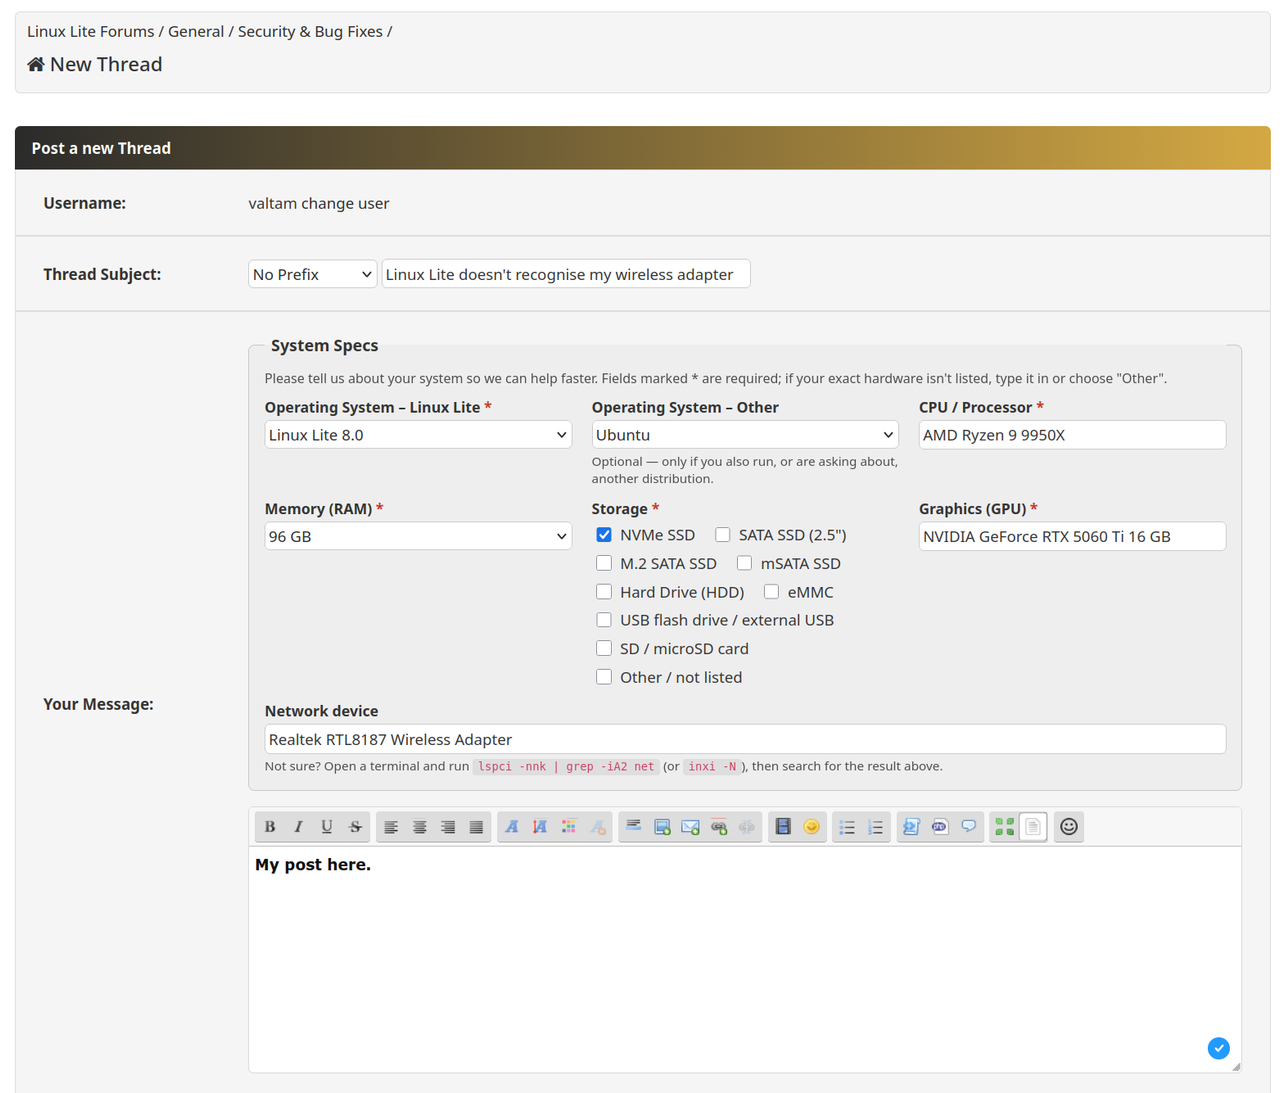Click the outlined smiley face icon
This screenshot has width=1280, height=1093.
point(1069,827)
